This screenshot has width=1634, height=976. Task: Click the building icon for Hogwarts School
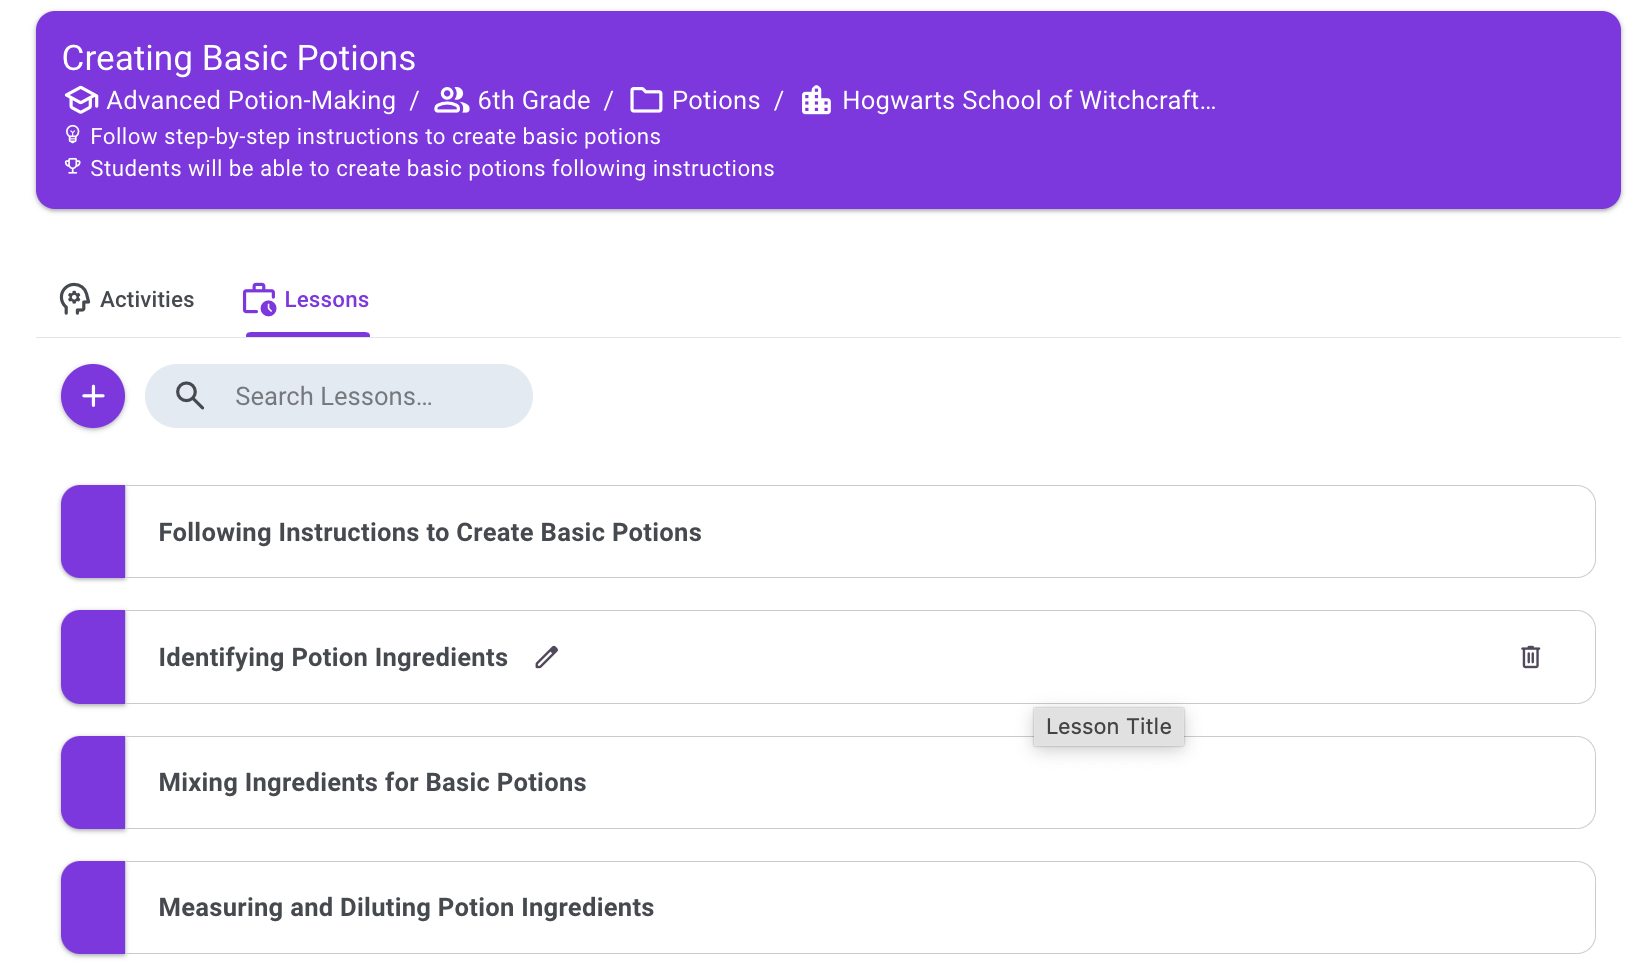pos(816,100)
